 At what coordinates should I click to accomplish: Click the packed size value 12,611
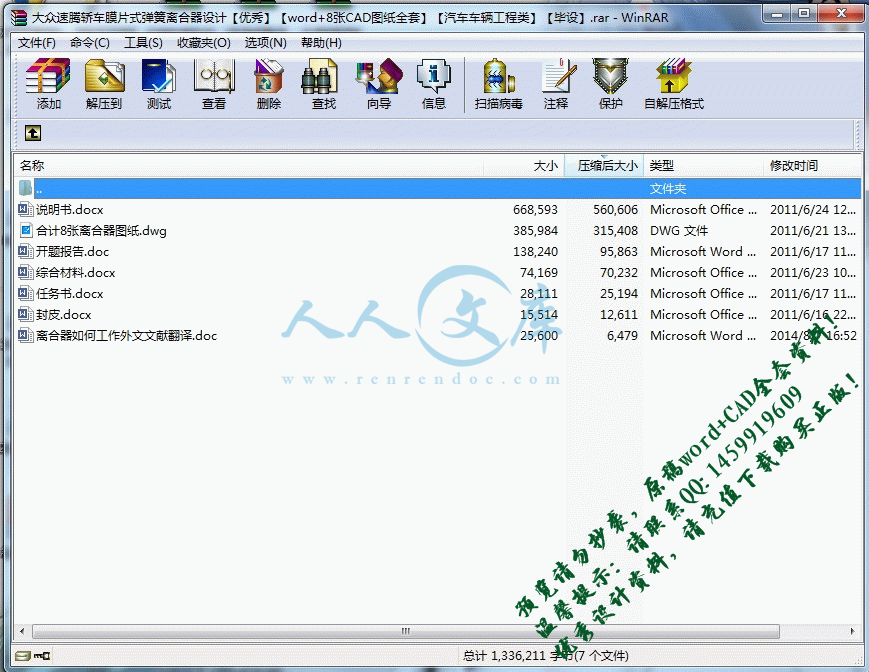619,315
